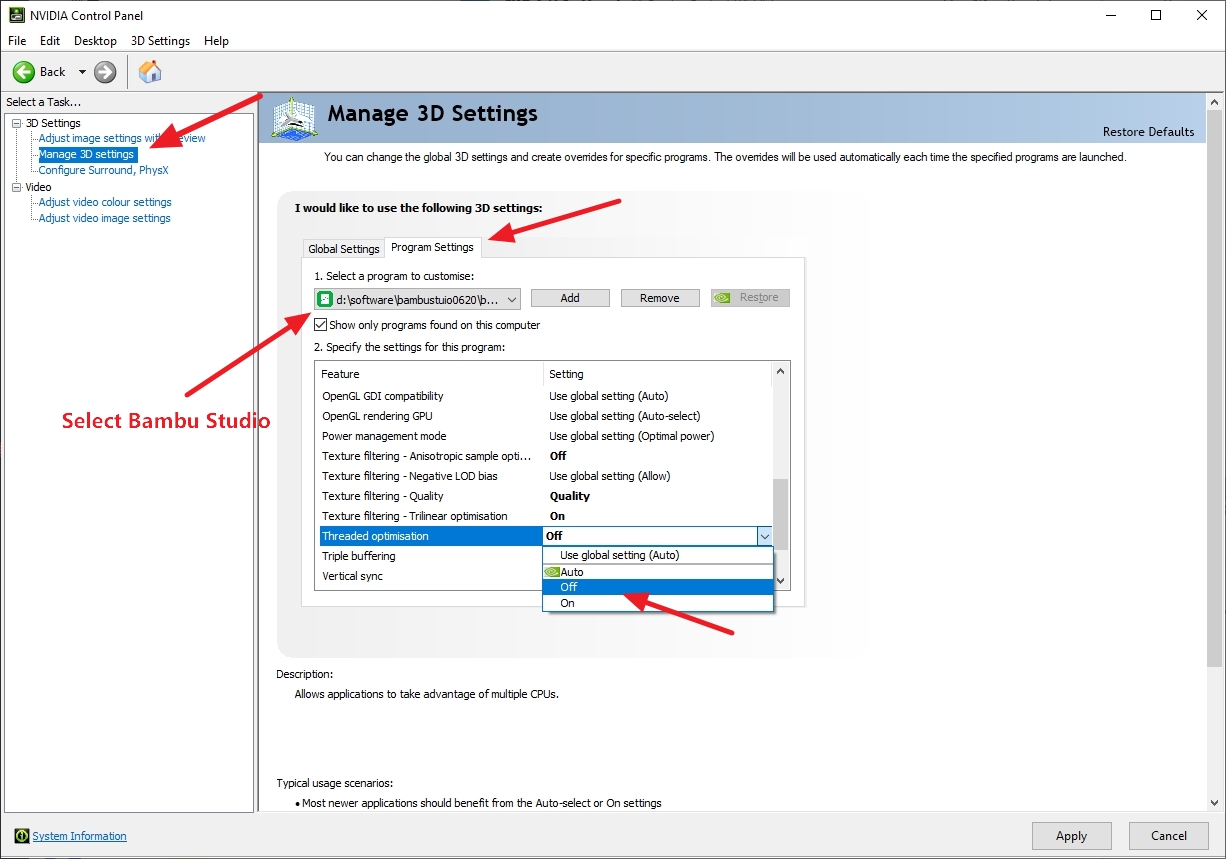
Task: Open the Help menu
Action: 216,41
